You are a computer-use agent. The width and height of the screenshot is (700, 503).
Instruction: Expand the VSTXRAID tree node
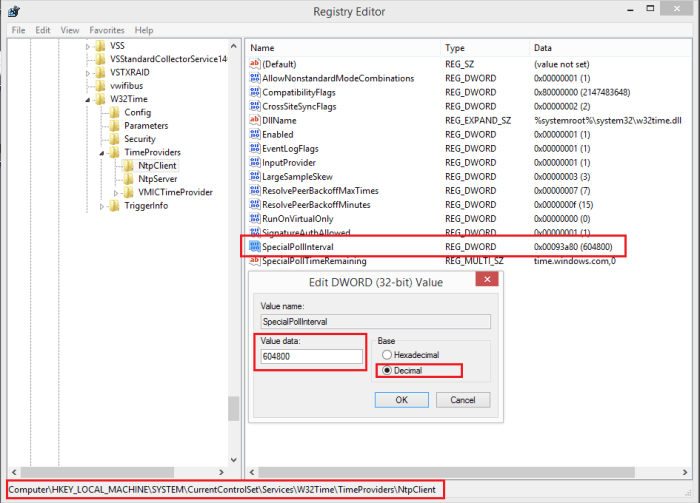point(88,73)
